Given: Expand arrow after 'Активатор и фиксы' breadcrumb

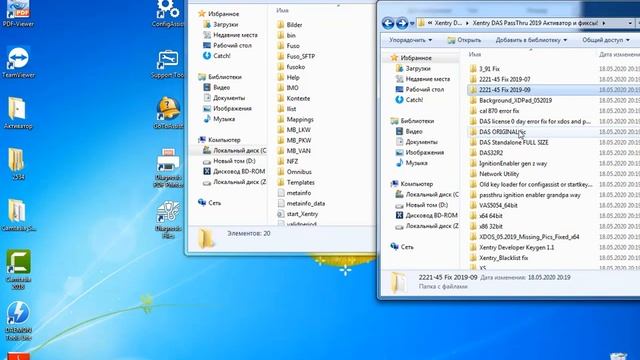Looking at the screenshot, I should 604,23.
